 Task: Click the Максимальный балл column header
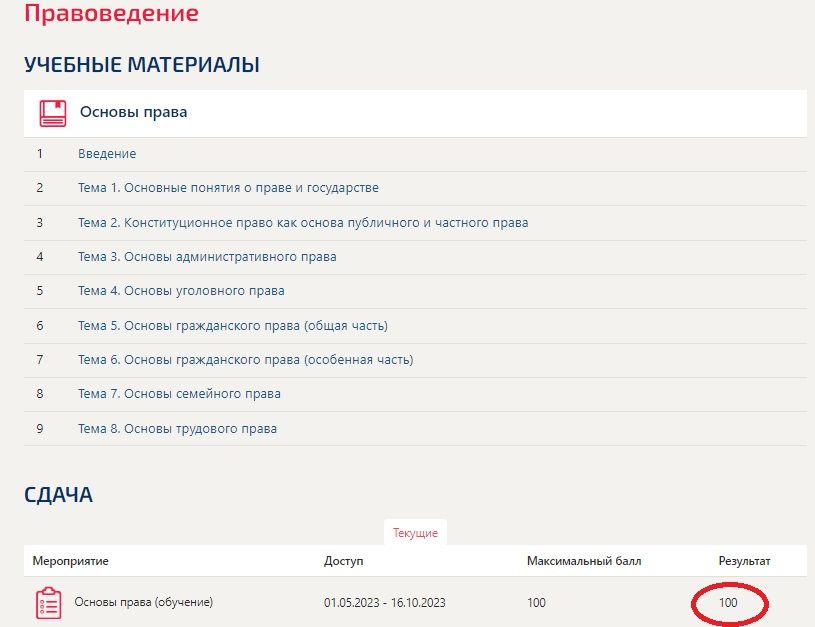(x=584, y=561)
